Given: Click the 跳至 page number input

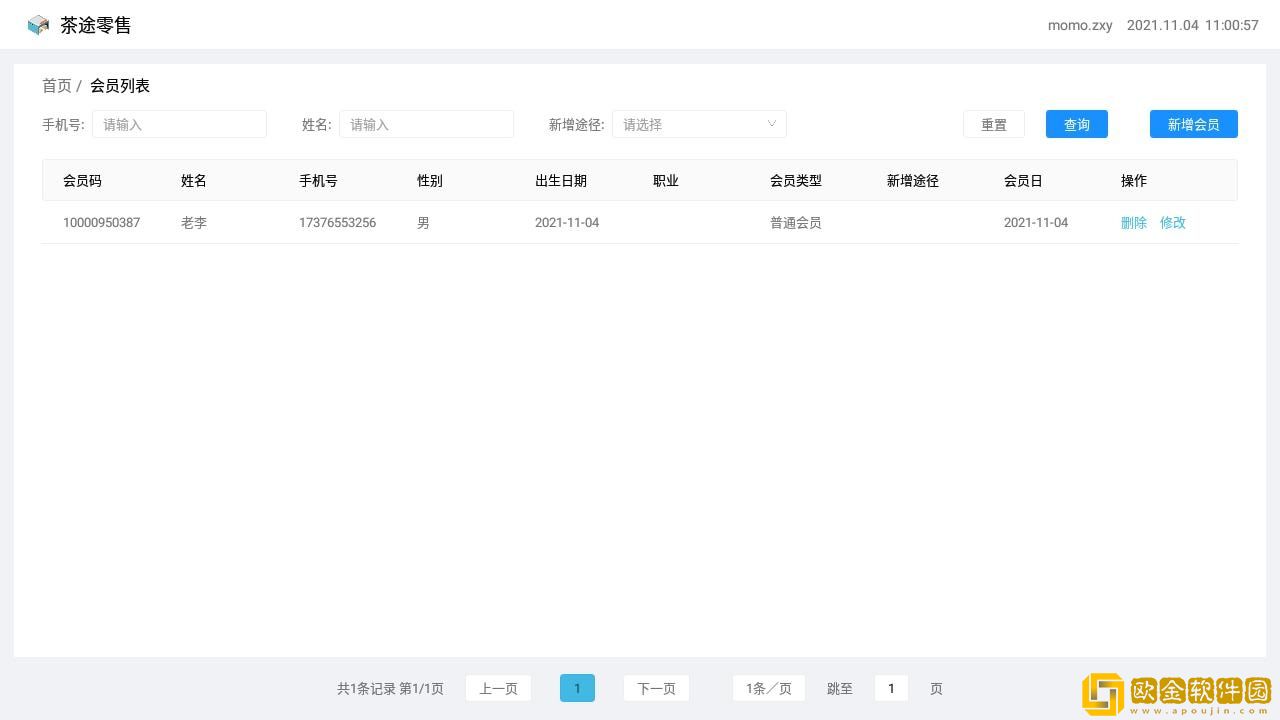Looking at the screenshot, I should pos(891,688).
